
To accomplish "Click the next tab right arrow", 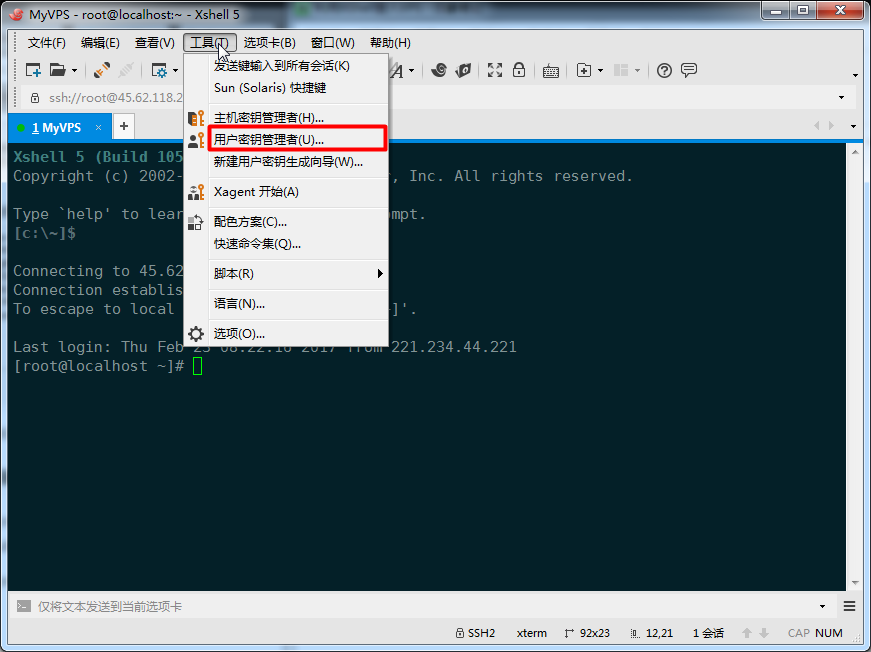I will click(x=832, y=126).
